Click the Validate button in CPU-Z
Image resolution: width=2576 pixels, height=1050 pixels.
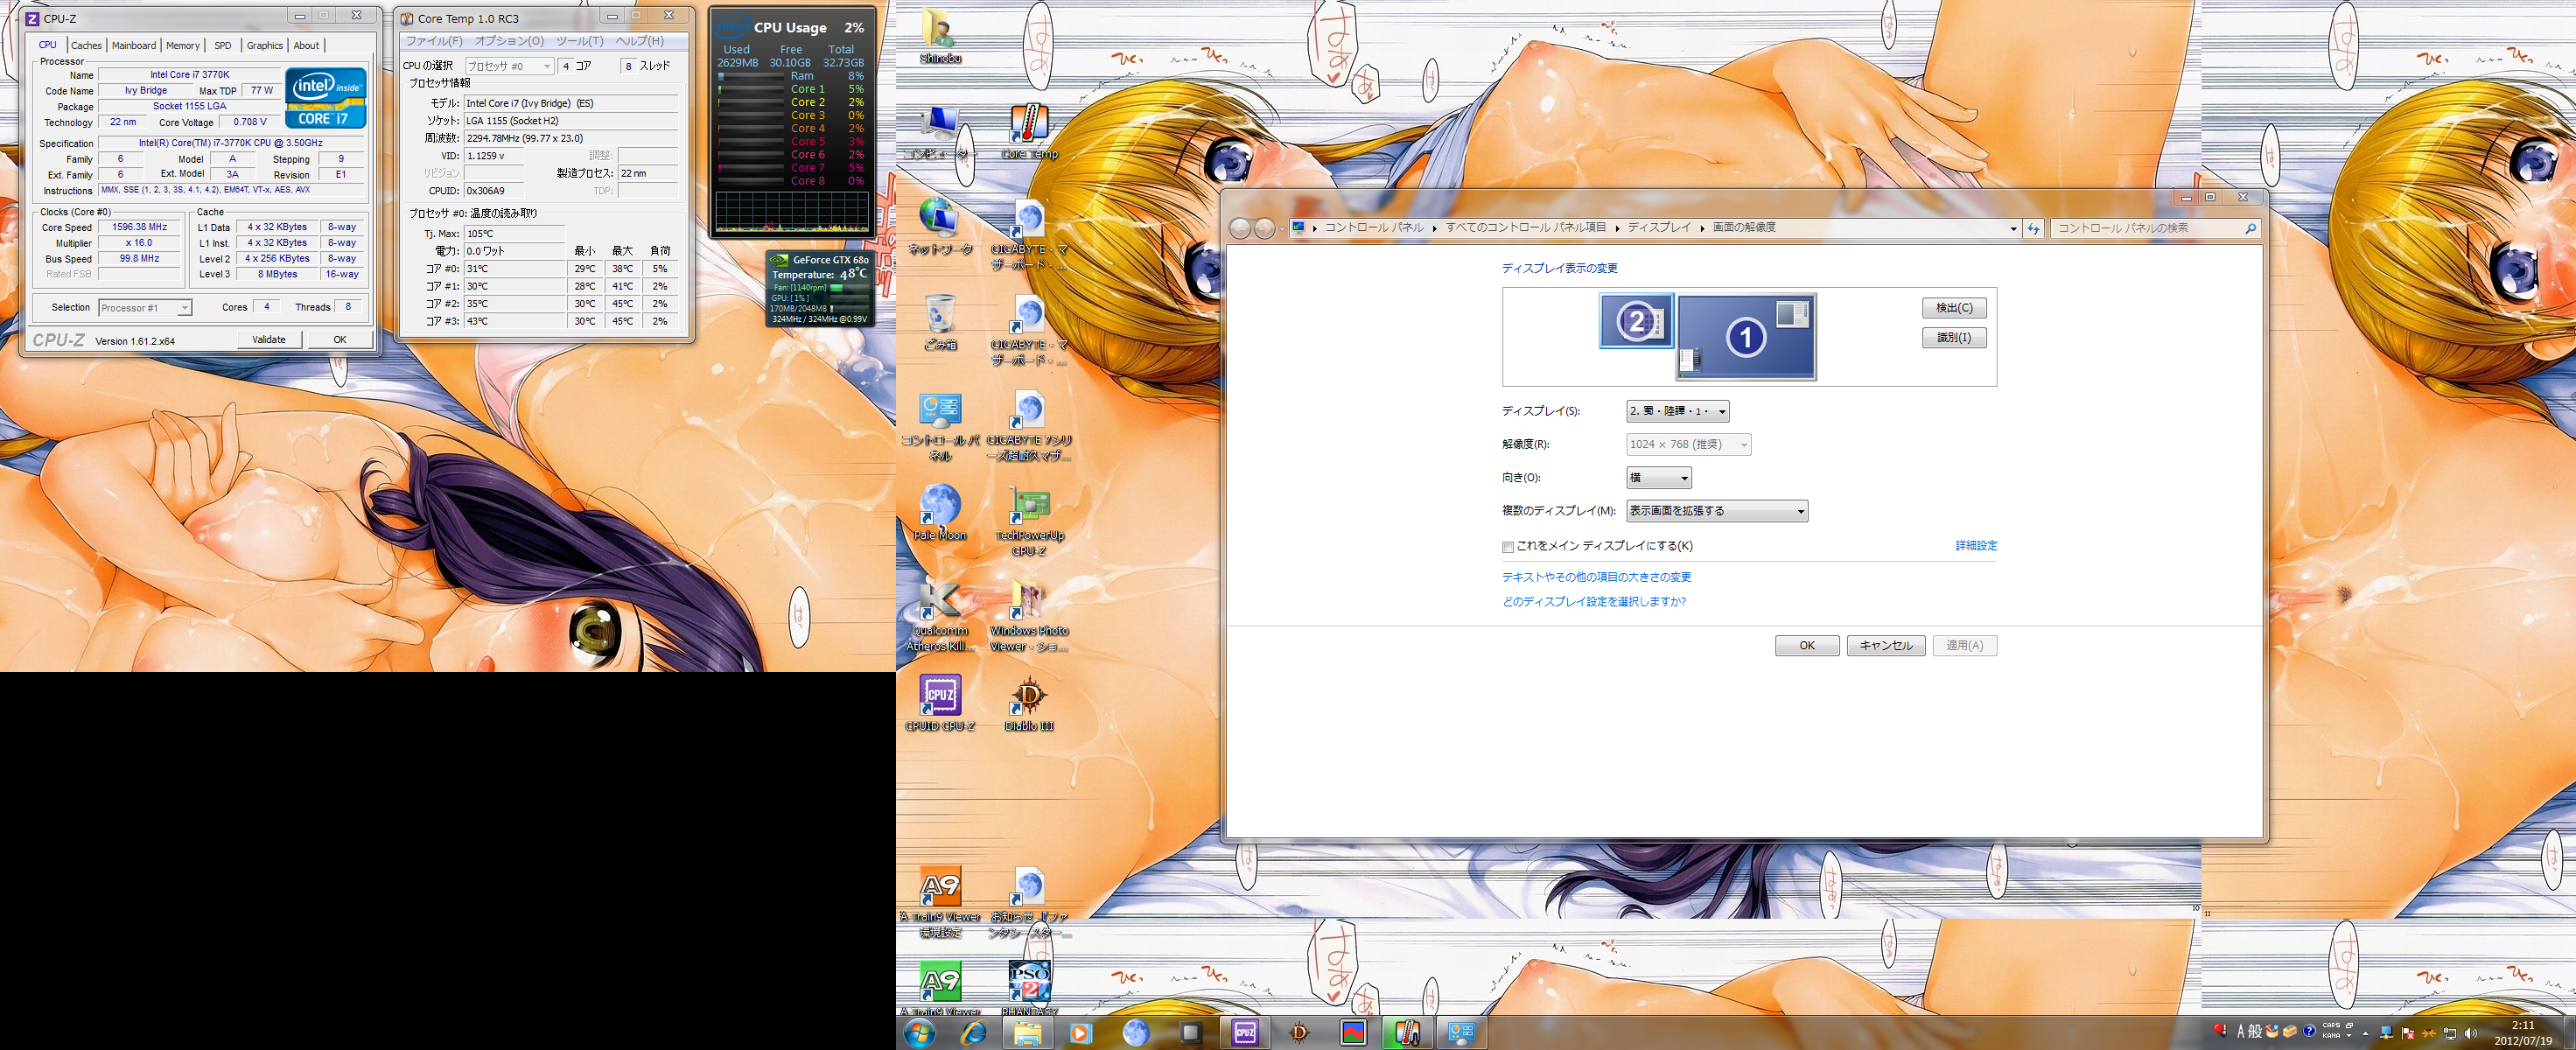point(268,339)
